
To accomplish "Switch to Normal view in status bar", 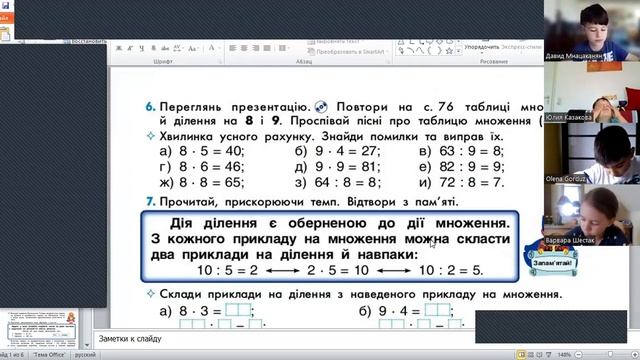I will pyautogui.click(x=521, y=355).
